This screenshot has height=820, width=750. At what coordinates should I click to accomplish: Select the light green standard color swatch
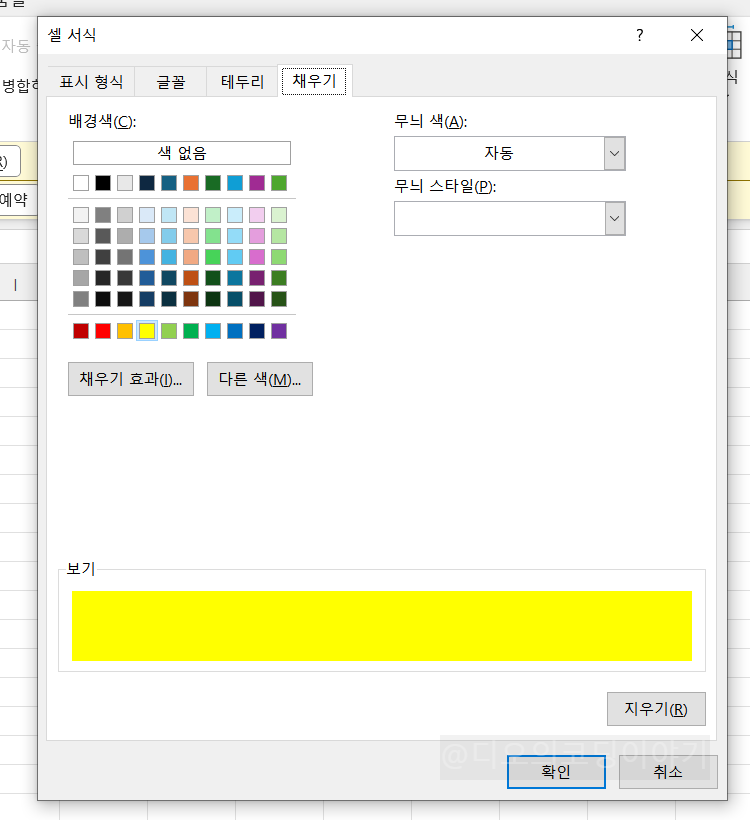pyautogui.click(x=169, y=331)
